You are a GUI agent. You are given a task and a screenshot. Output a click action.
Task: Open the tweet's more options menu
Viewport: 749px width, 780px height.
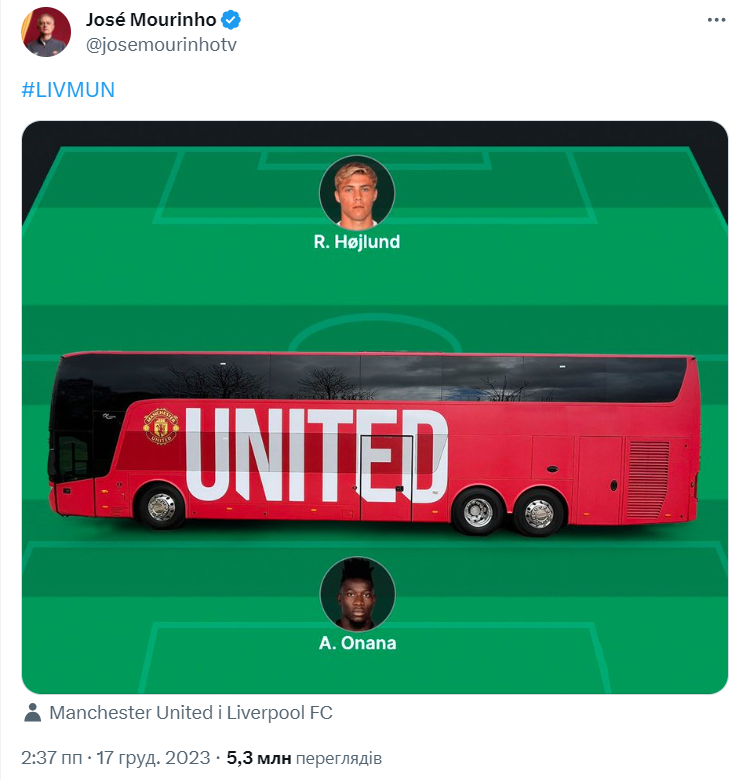(716, 20)
